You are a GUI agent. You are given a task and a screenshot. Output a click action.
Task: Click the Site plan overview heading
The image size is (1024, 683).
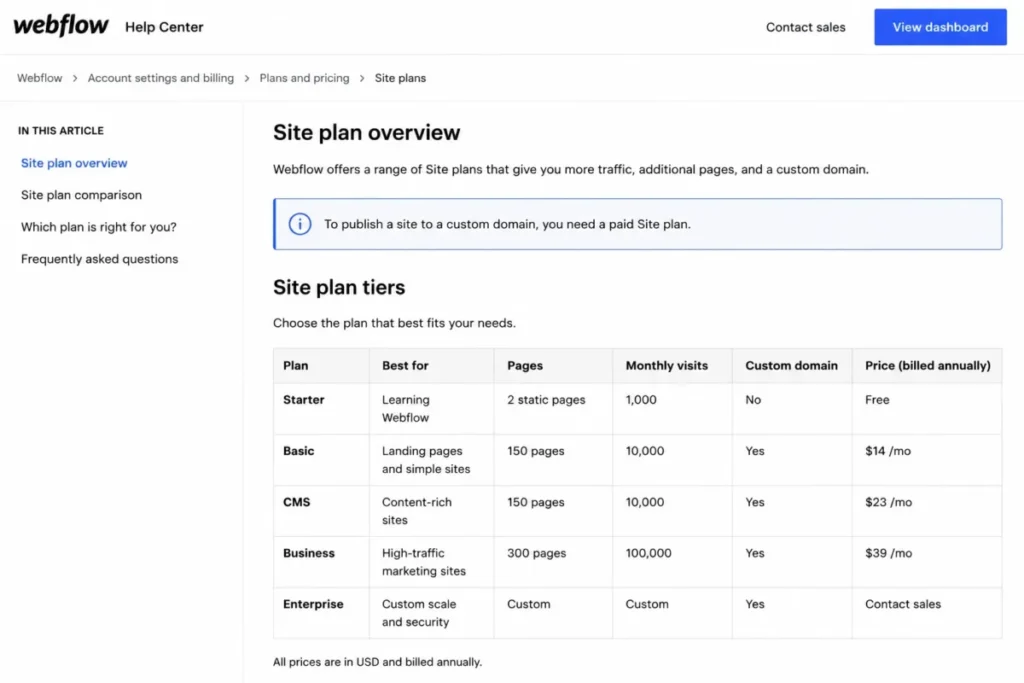pyautogui.click(x=366, y=133)
